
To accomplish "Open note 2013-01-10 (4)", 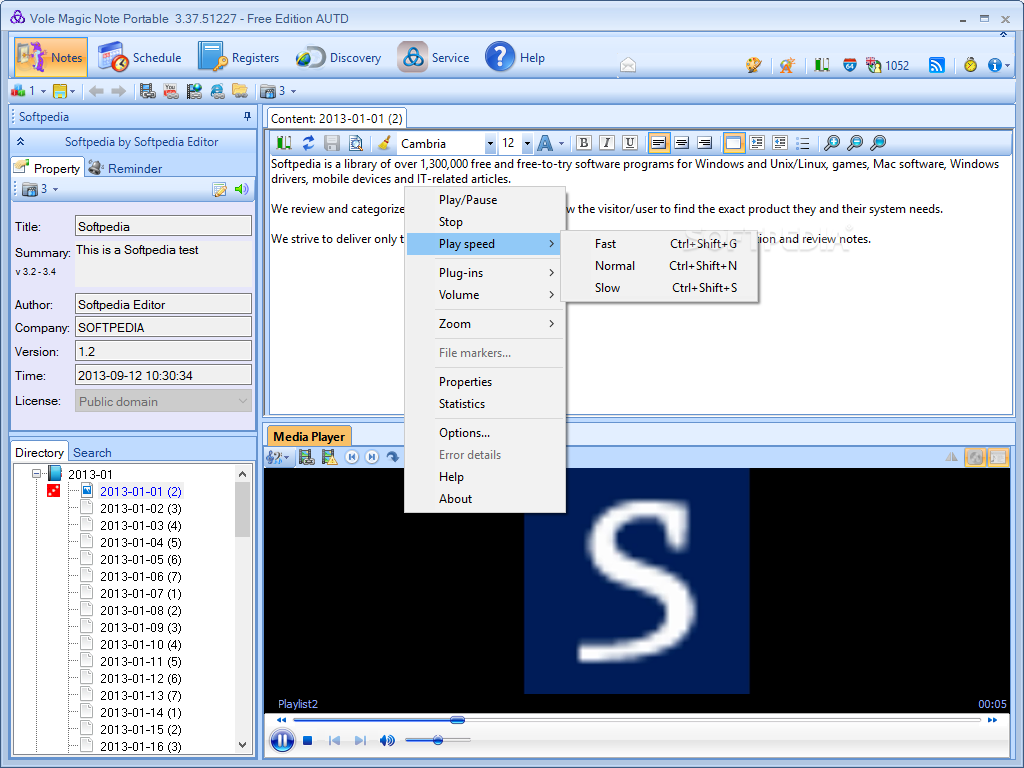I will pos(140,645).
